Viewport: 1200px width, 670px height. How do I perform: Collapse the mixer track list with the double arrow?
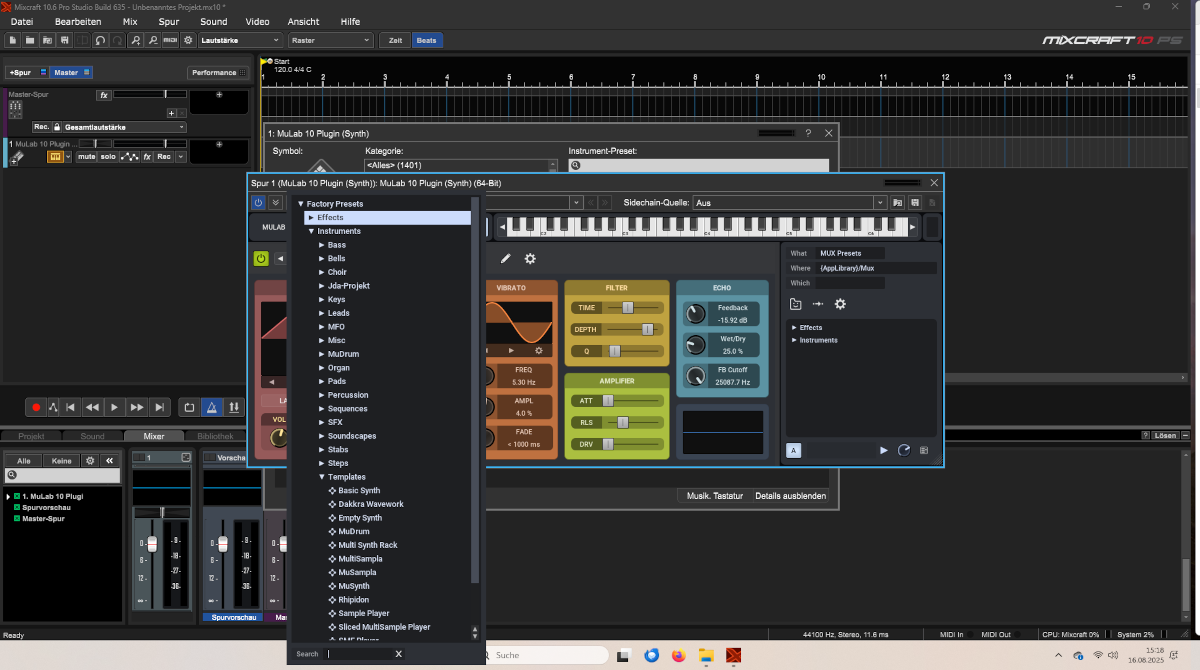[109, 460]
